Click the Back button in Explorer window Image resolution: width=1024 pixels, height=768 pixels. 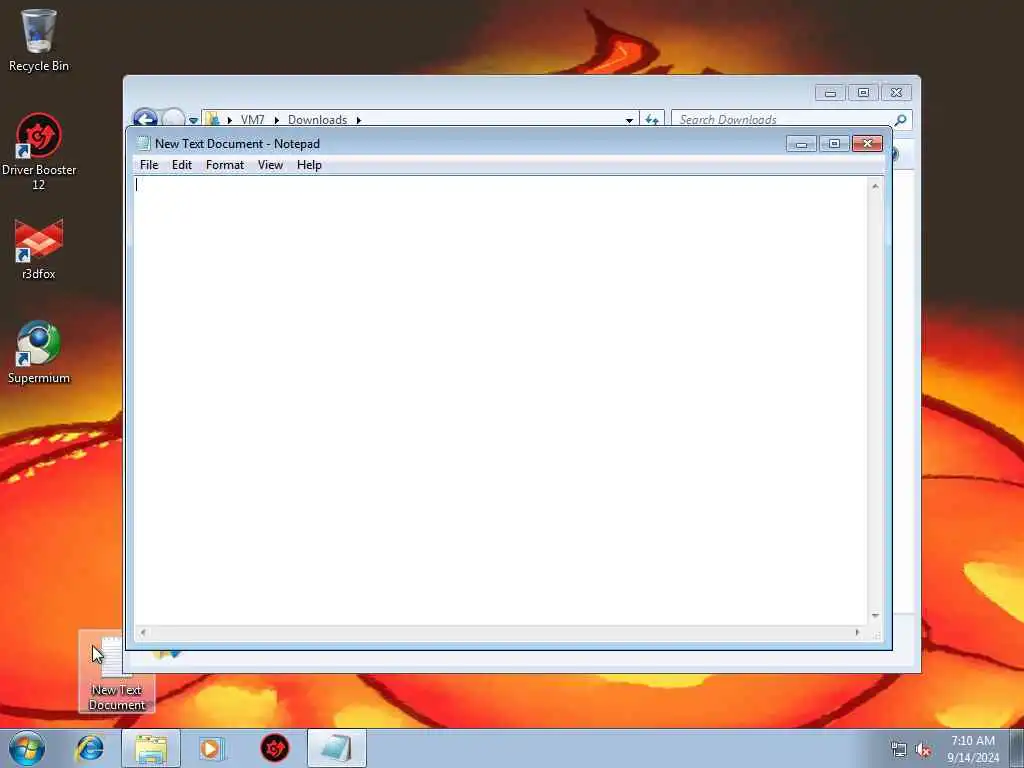pyautogui.click(x=145, y=118)
